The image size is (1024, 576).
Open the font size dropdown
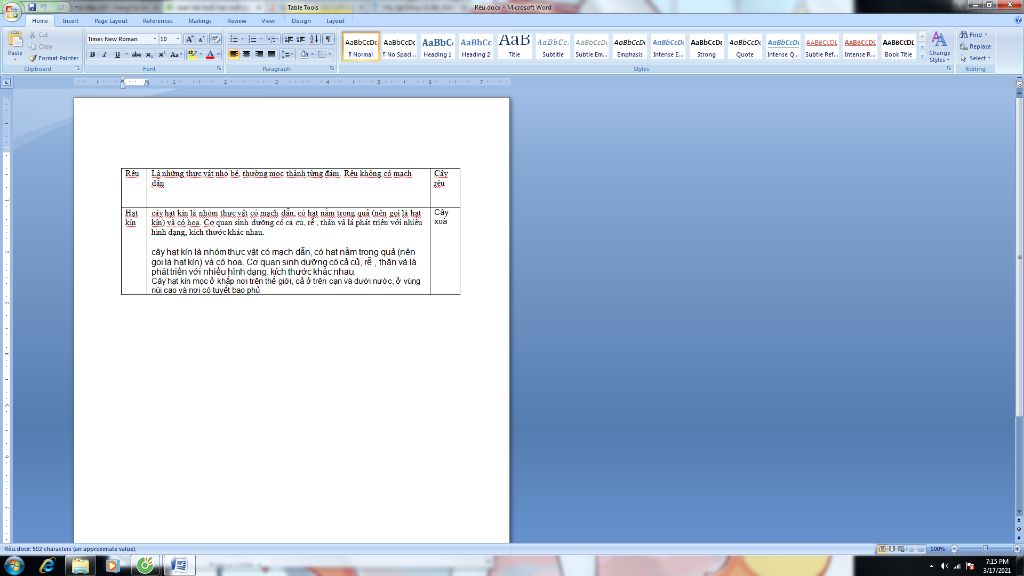click(x=178, y=39)
